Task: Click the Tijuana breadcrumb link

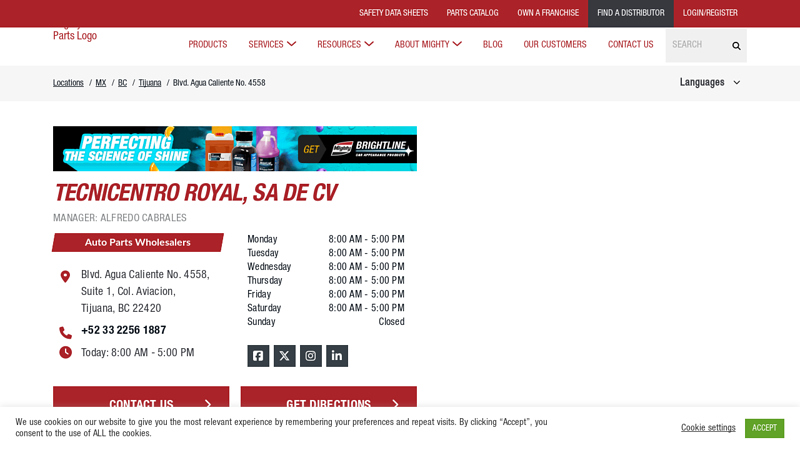Action: point(150,83)
